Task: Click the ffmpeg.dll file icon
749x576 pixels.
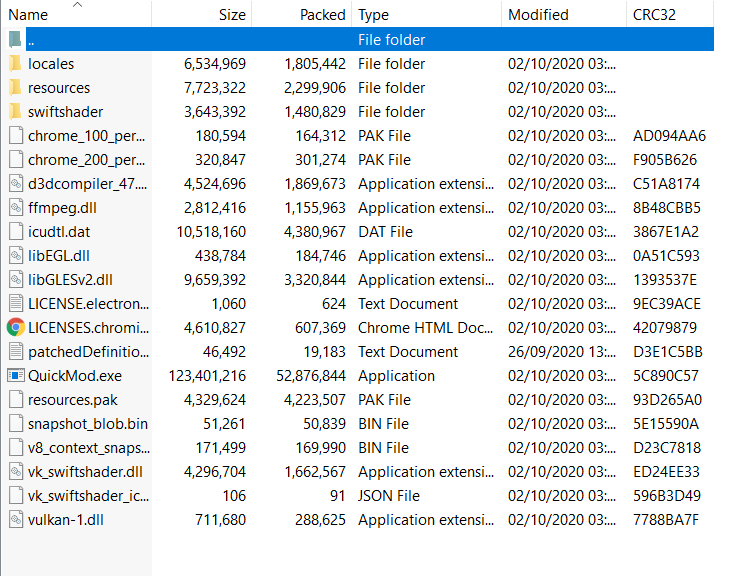Action: click(15, 208)
